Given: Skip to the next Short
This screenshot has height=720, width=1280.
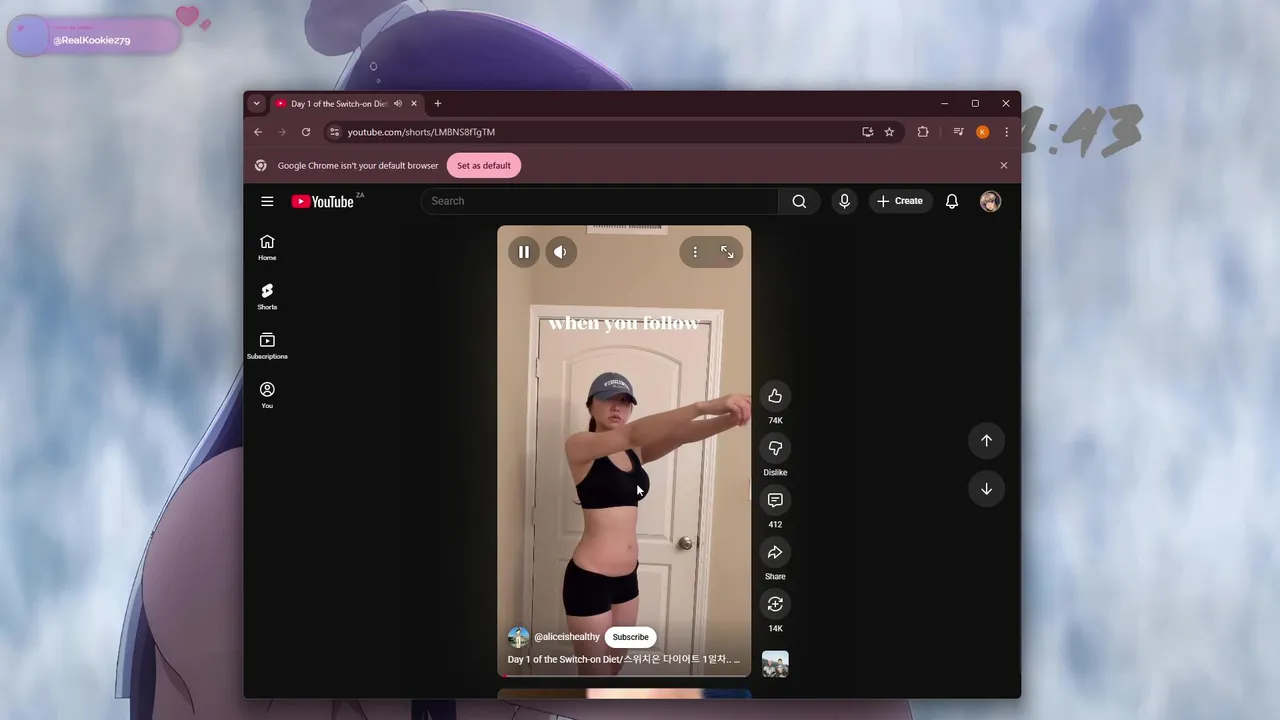Looking at the screenshot, I should tap(986, 489).
